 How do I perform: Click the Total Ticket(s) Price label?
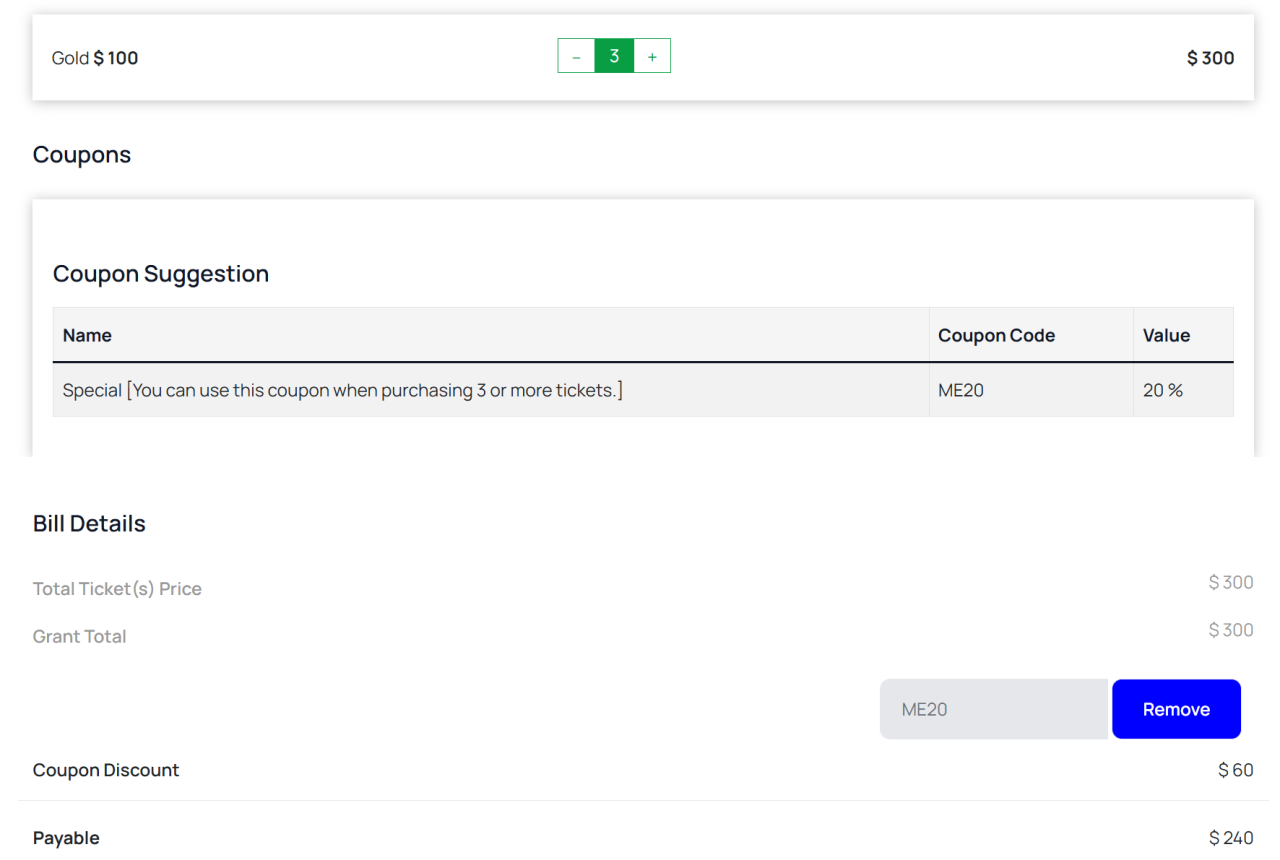(117, 589)
